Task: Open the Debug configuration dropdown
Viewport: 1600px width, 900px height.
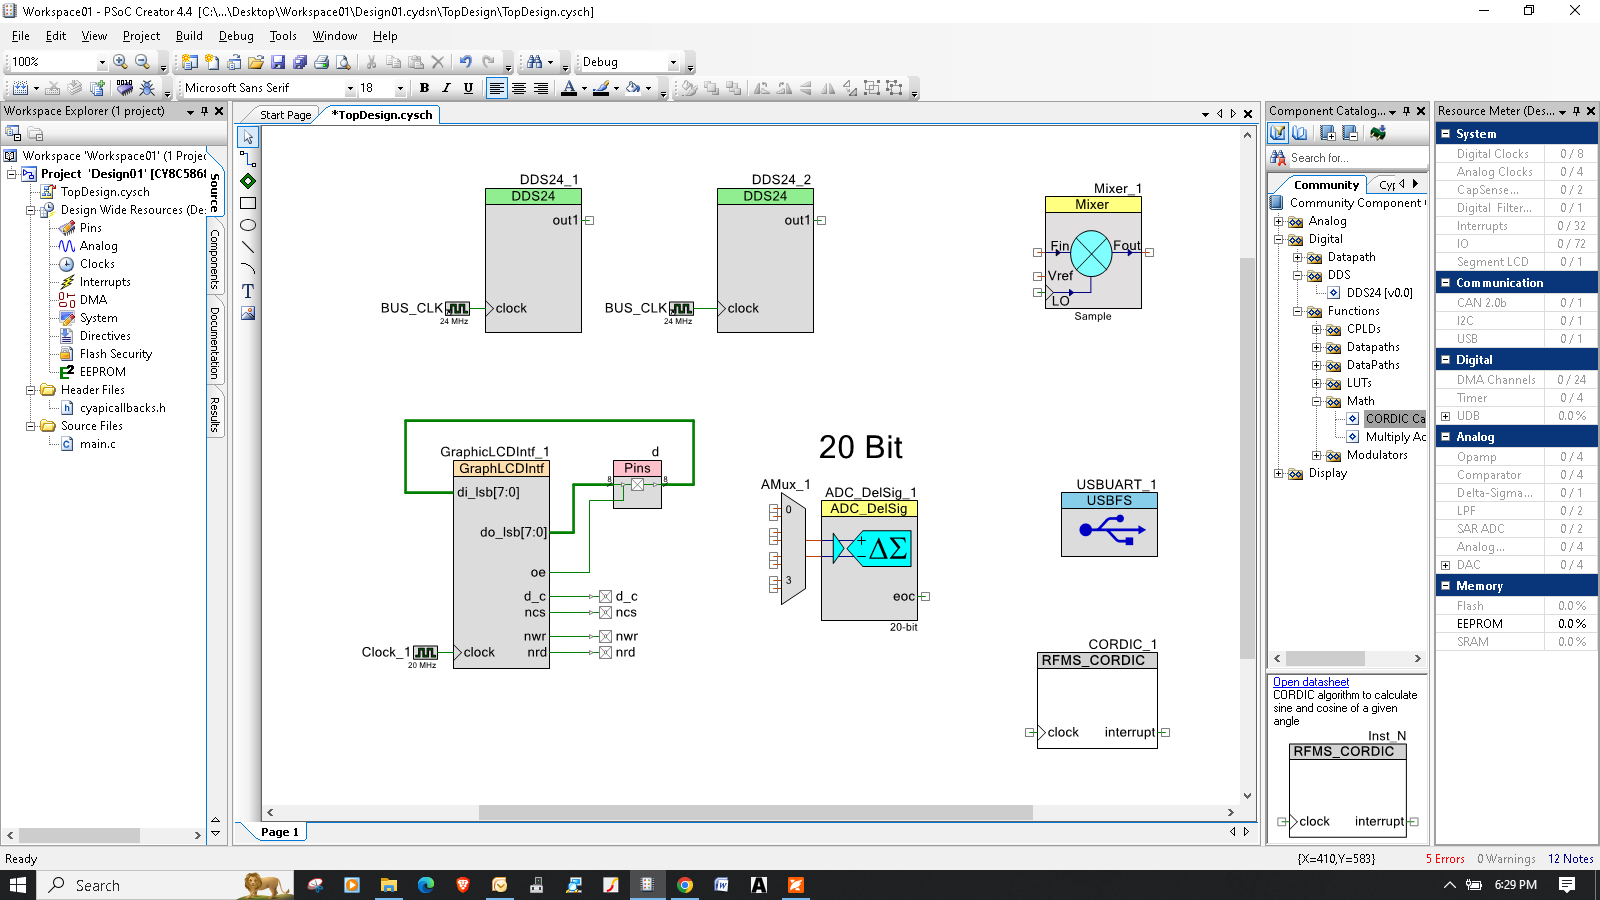Action: click(673, 62)
